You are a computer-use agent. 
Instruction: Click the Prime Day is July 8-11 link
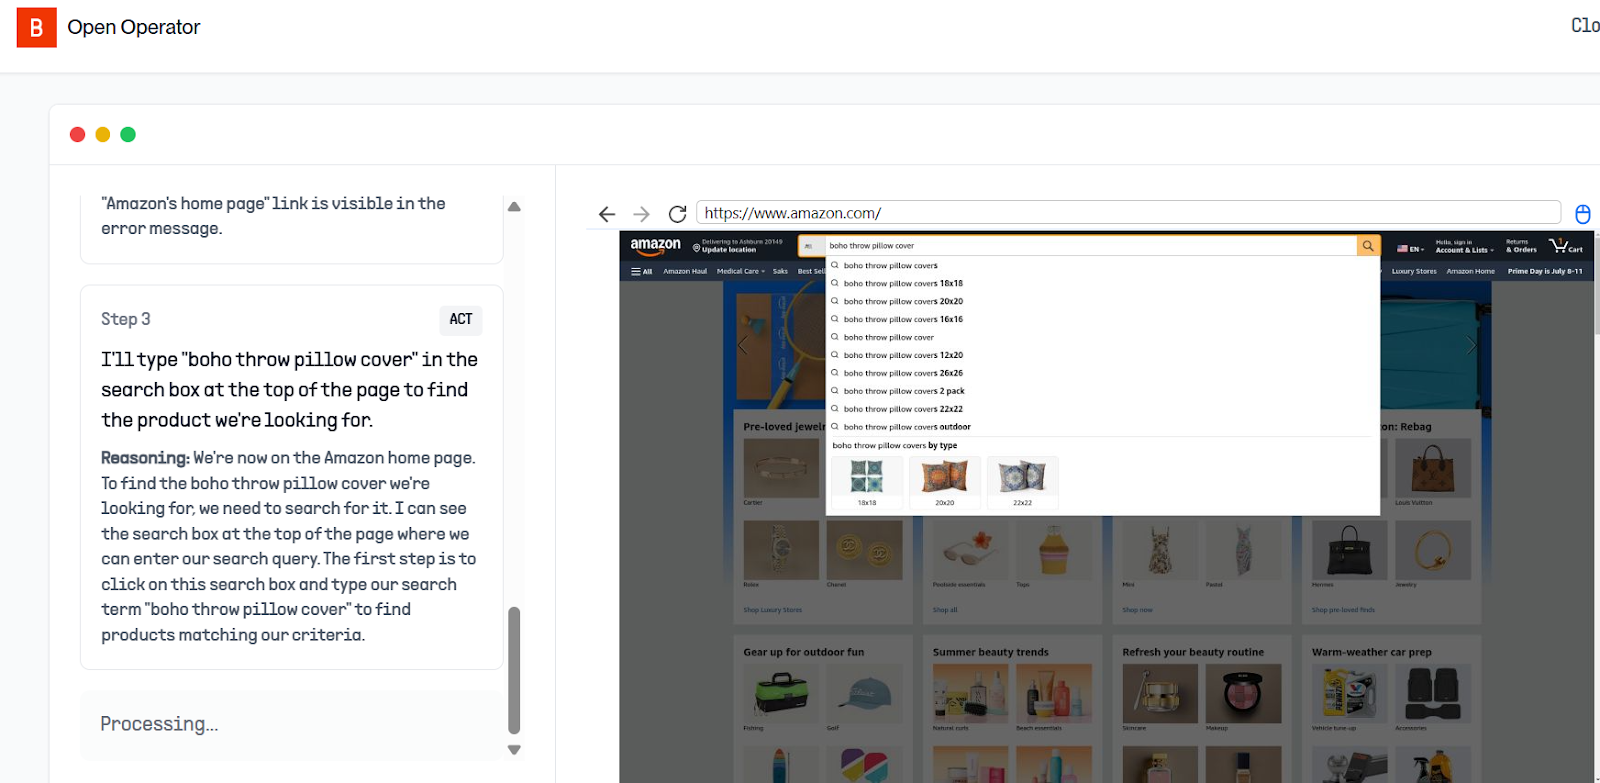(x=1545, y=271)
